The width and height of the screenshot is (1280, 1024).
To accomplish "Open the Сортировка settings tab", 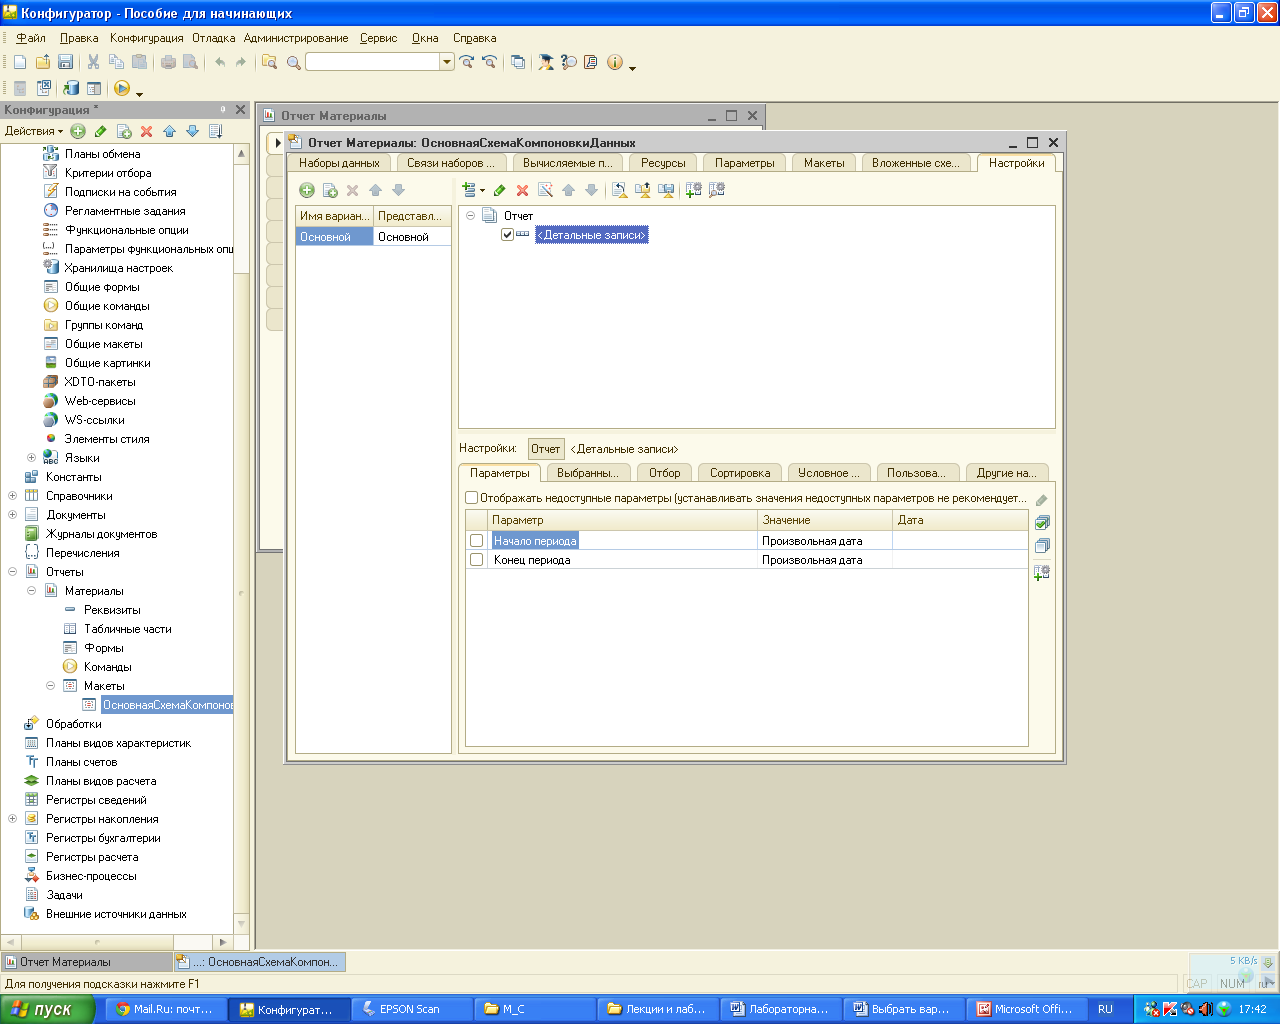I will 740,473.
